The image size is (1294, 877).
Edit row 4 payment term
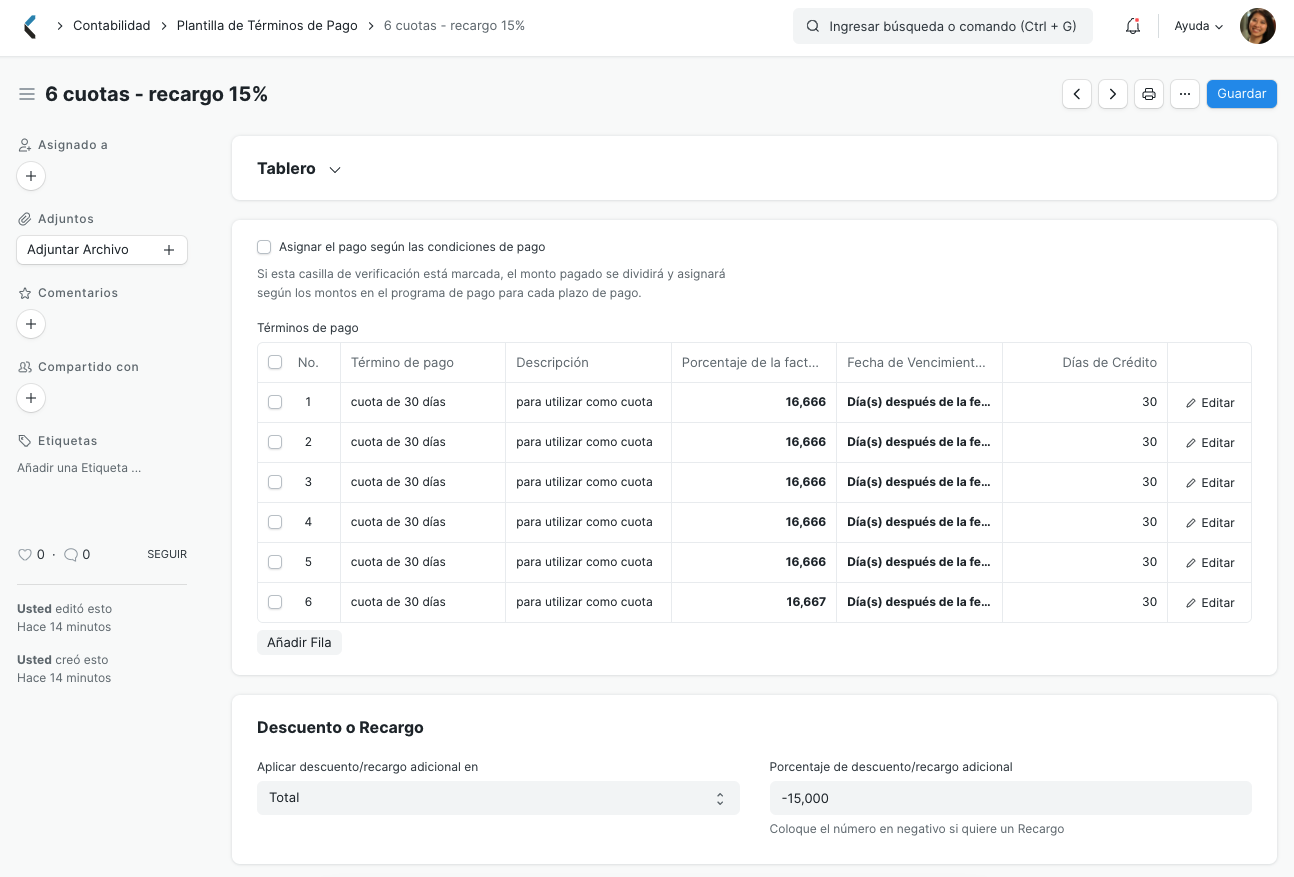click(1210, 523)
